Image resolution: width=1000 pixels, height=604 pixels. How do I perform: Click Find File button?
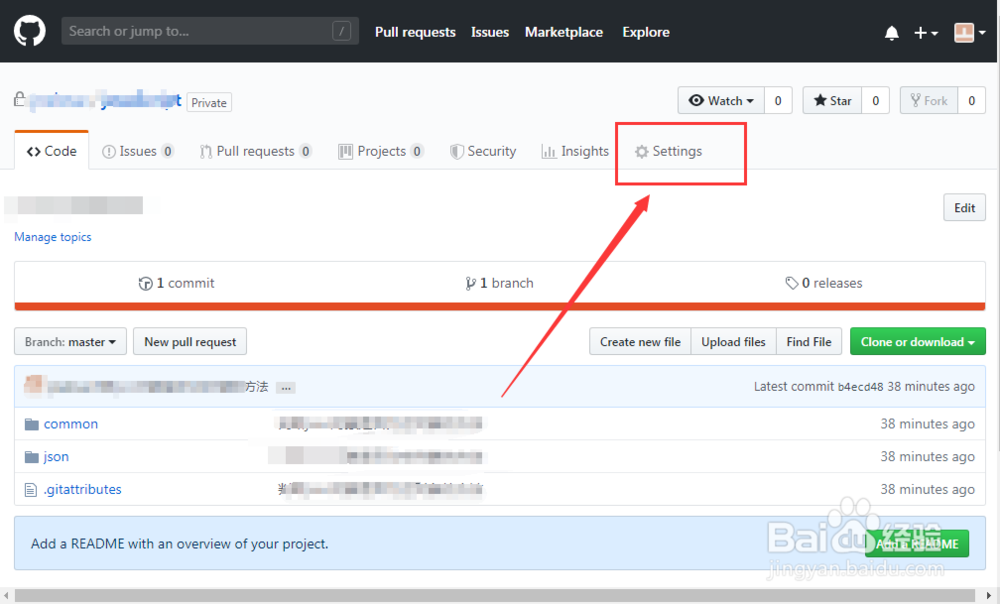click(x=809, y=342)
